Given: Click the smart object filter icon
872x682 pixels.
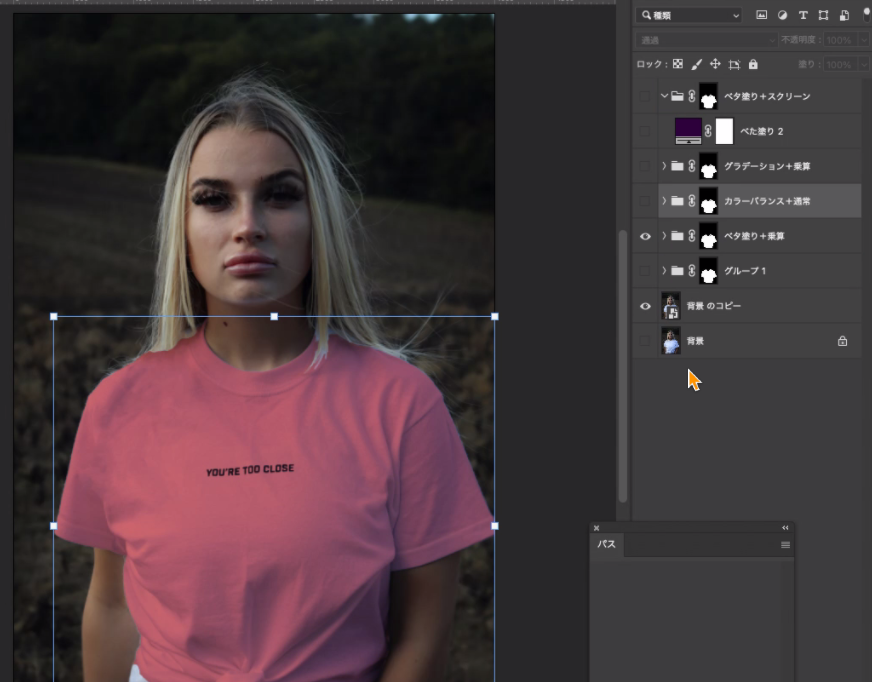Looking at the screenshot, I should [844, 15].
